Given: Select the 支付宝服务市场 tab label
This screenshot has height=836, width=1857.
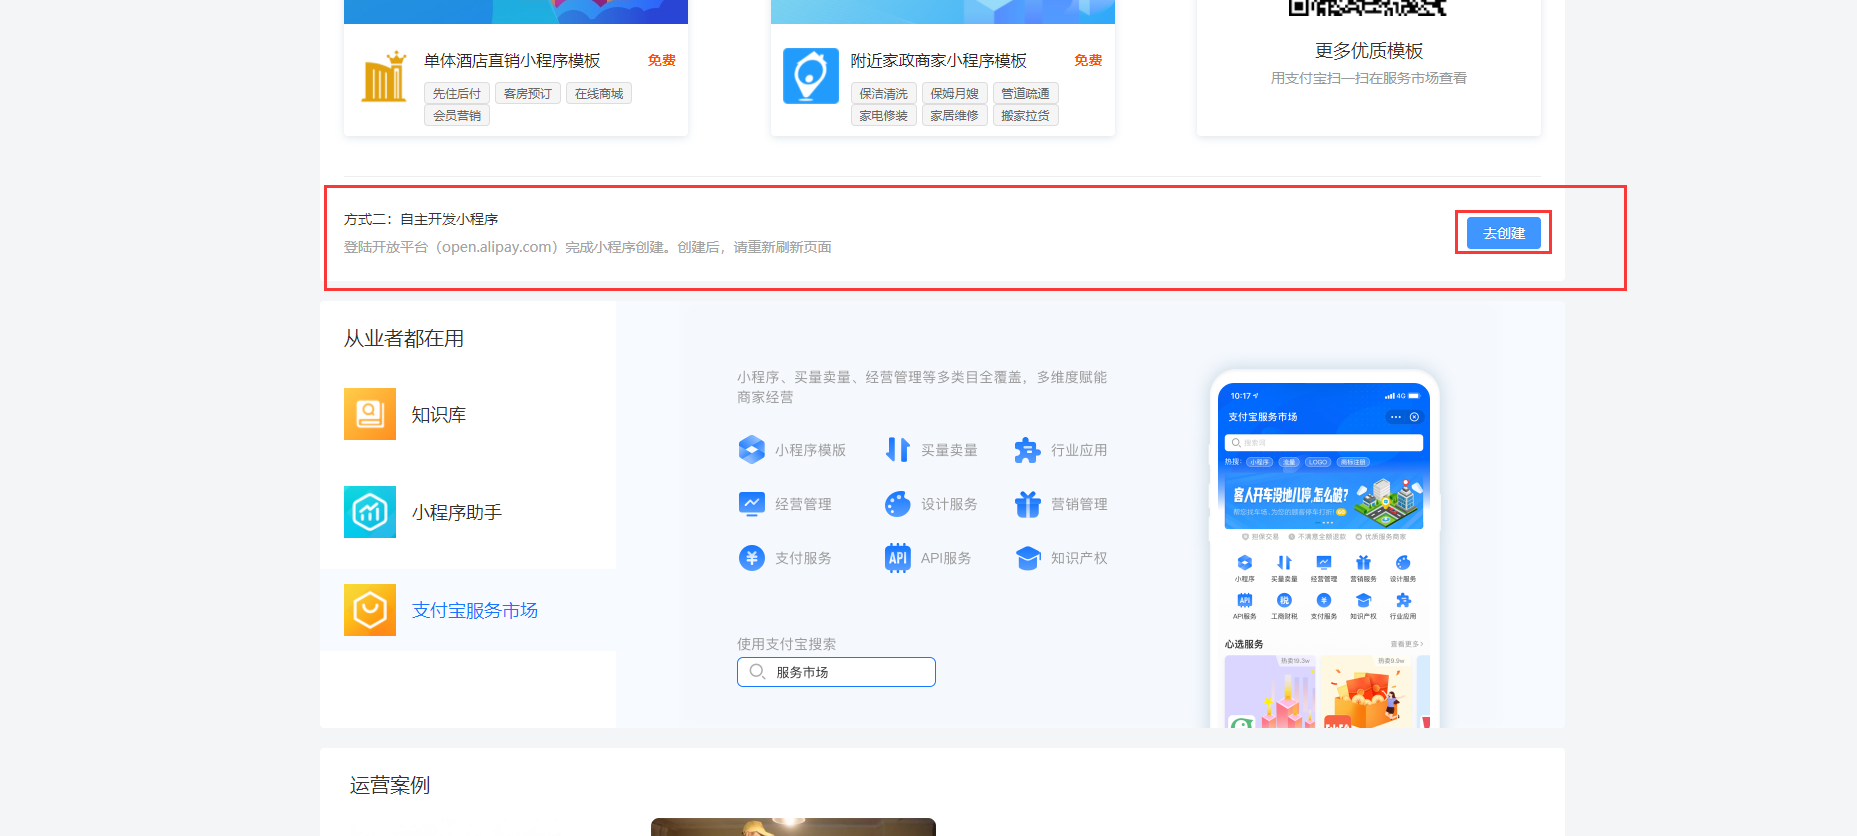Looking at the screenshot, I should click(x=475, y=610).
